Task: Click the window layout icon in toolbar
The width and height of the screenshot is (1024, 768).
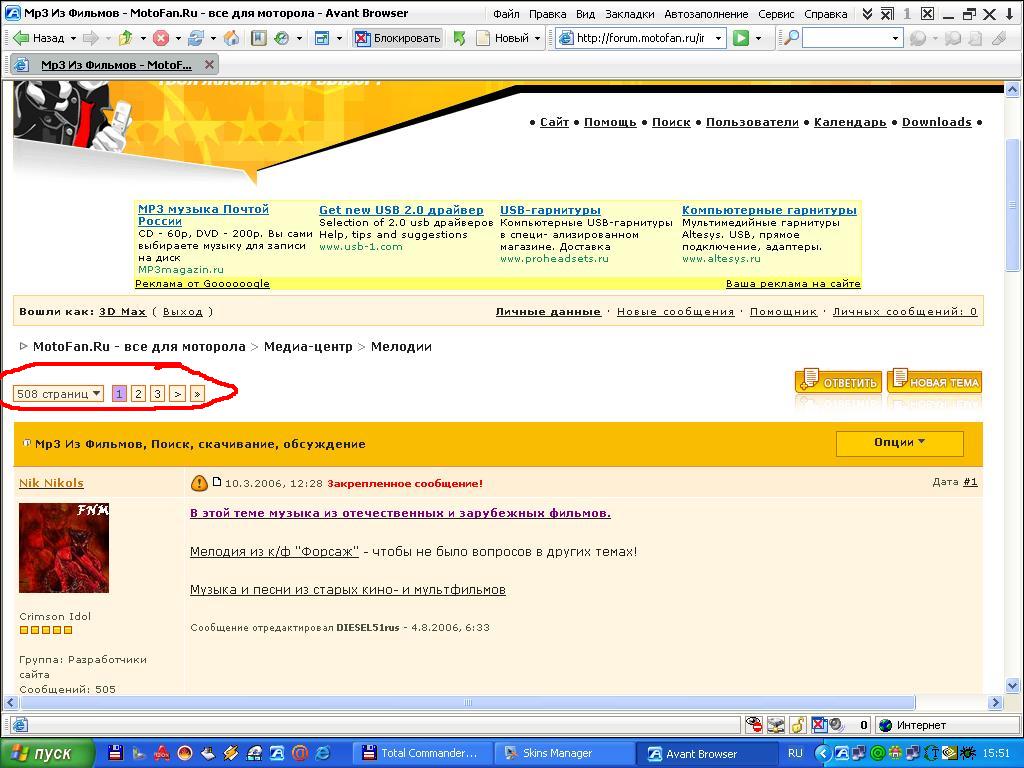Action: click(x=322, y=39)
